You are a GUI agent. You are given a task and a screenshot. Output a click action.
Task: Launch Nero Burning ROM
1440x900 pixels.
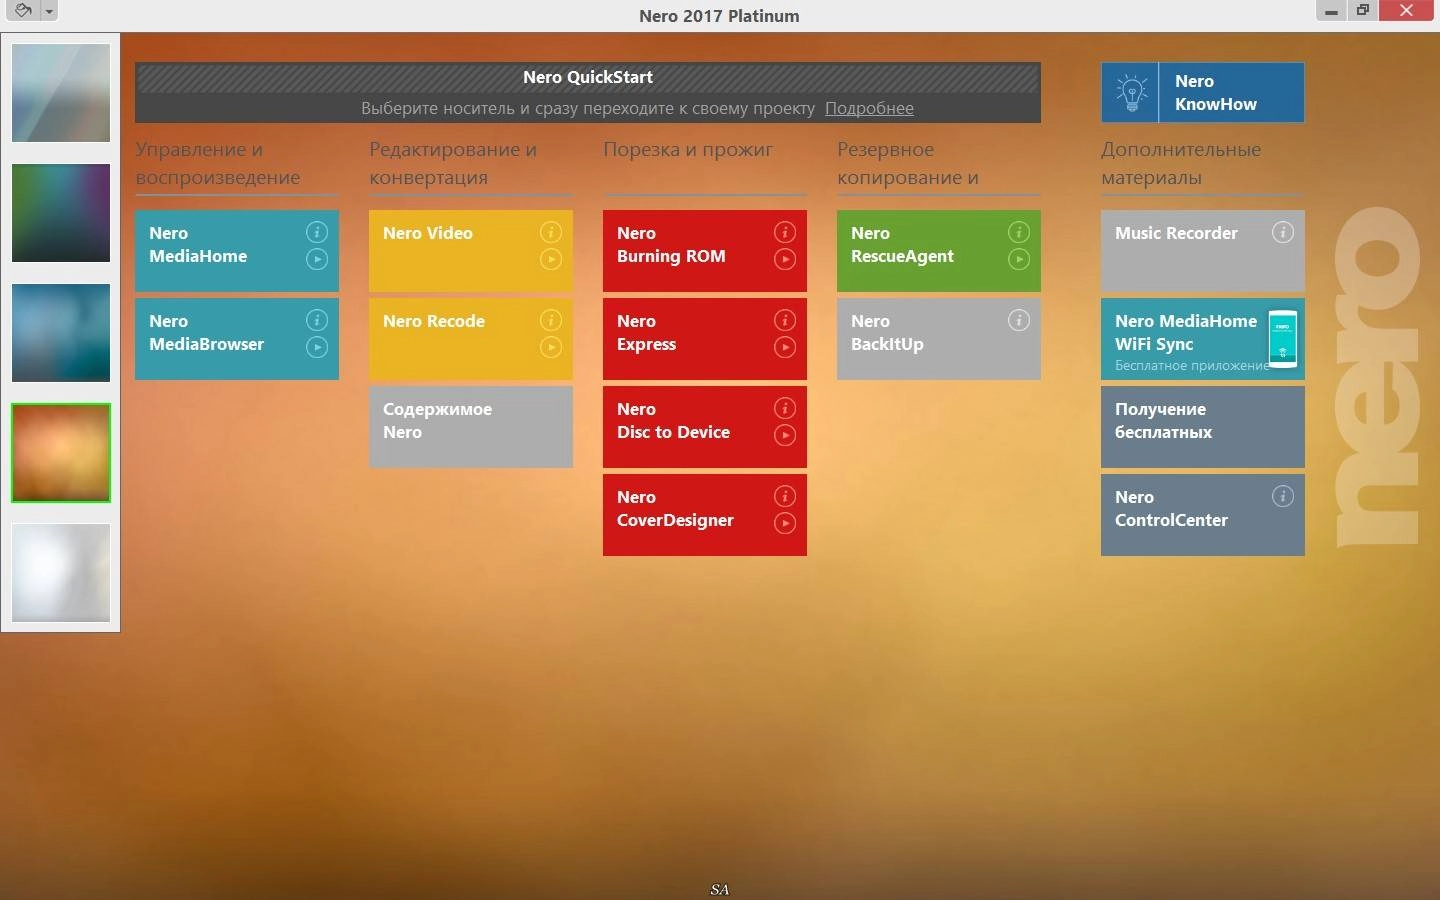click(x=705, y=251)
